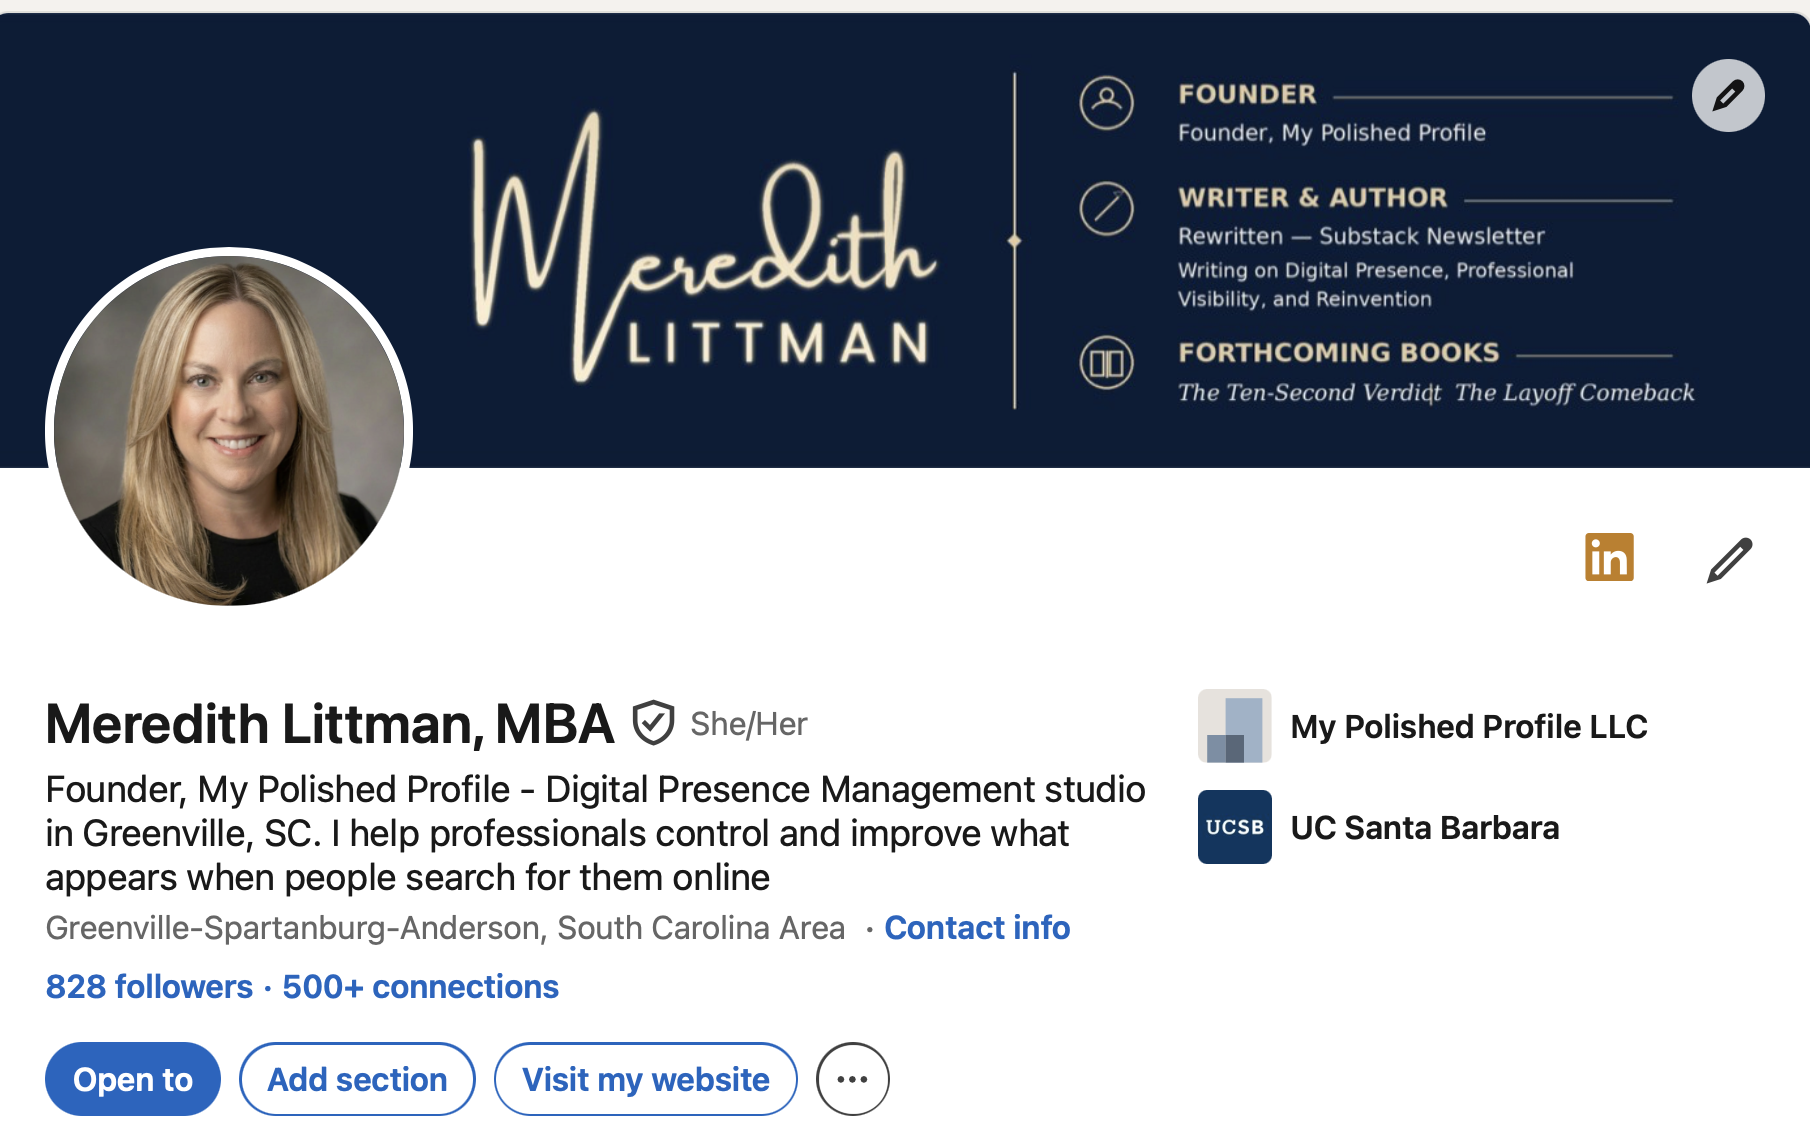
Task: Click the Add section button
Action: [x=357, y=1079]
